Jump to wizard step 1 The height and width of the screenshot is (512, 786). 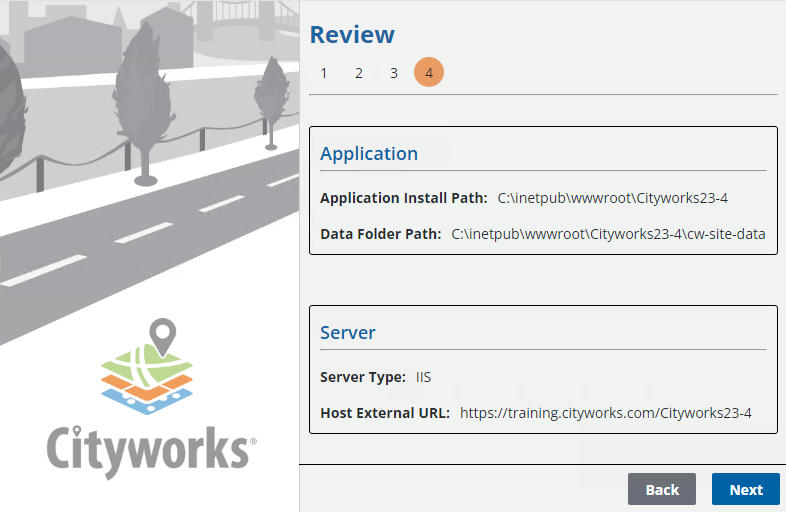(324, 73)
